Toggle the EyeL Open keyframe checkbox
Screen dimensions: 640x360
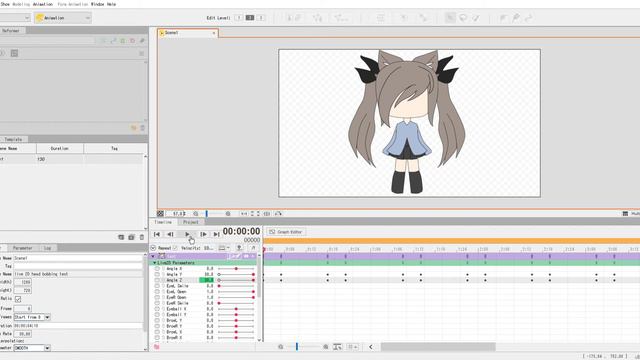coord(157,292)
